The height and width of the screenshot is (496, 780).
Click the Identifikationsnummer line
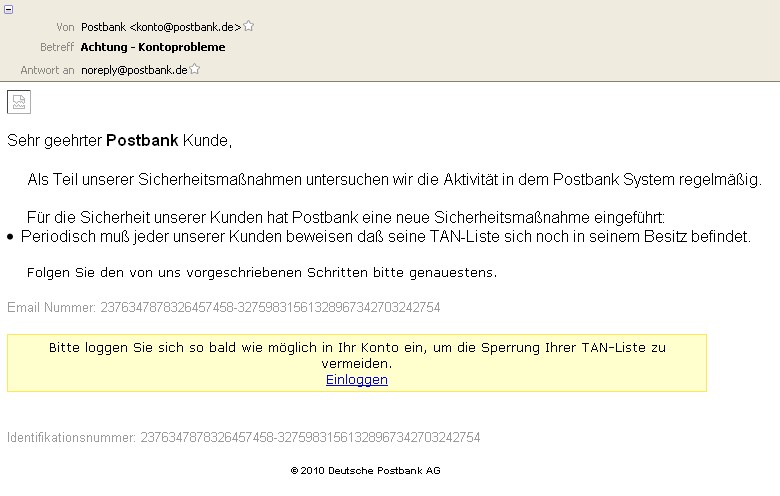pyautogui.click(x=243, y=437)
